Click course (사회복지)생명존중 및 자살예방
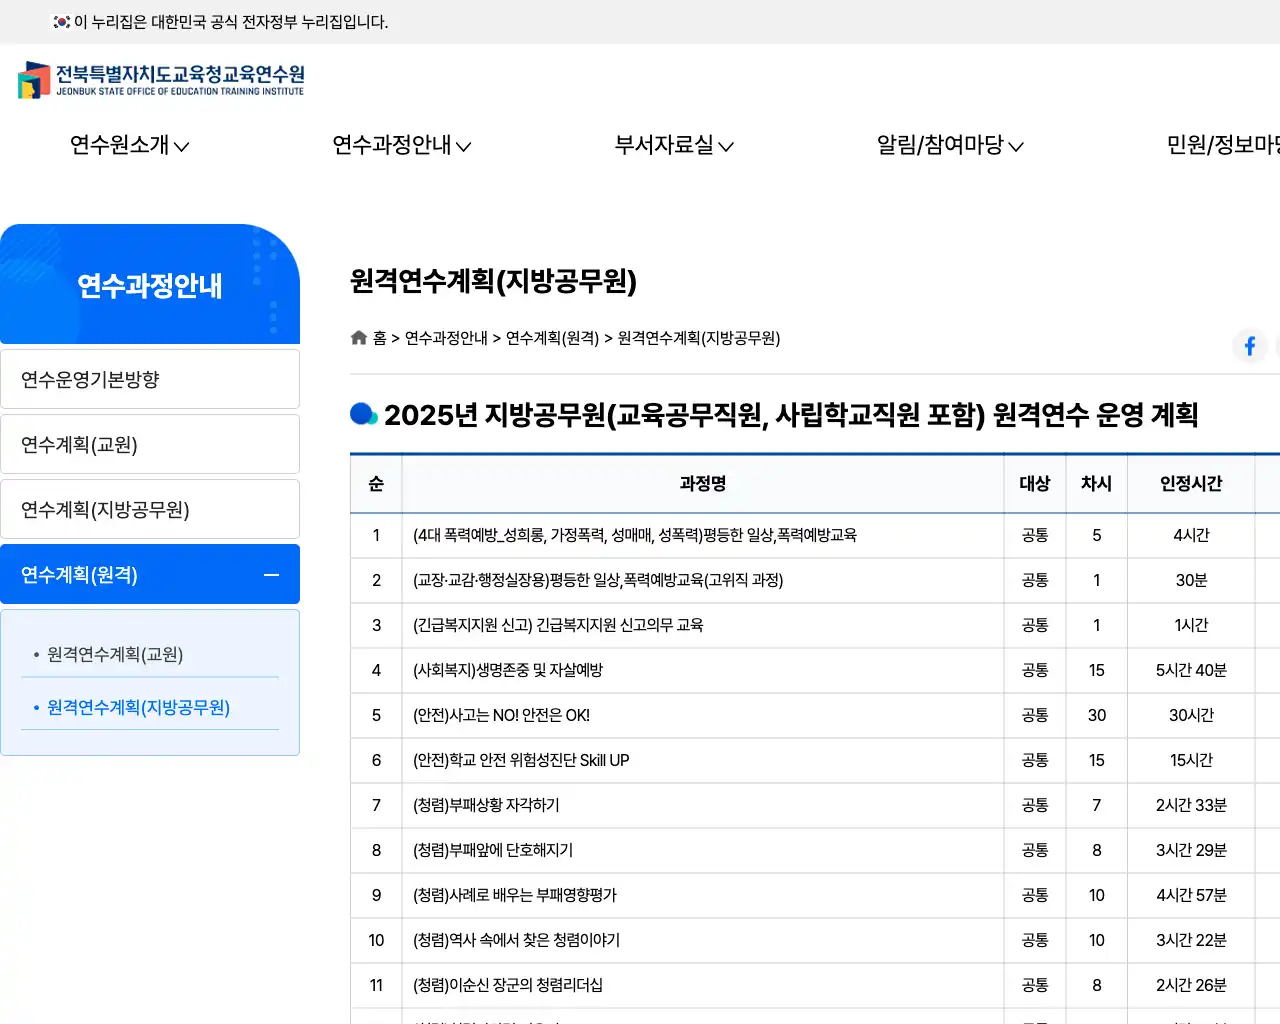Image resolution: width=1280 pixels, height=1024 pixels. coord(508,670)
